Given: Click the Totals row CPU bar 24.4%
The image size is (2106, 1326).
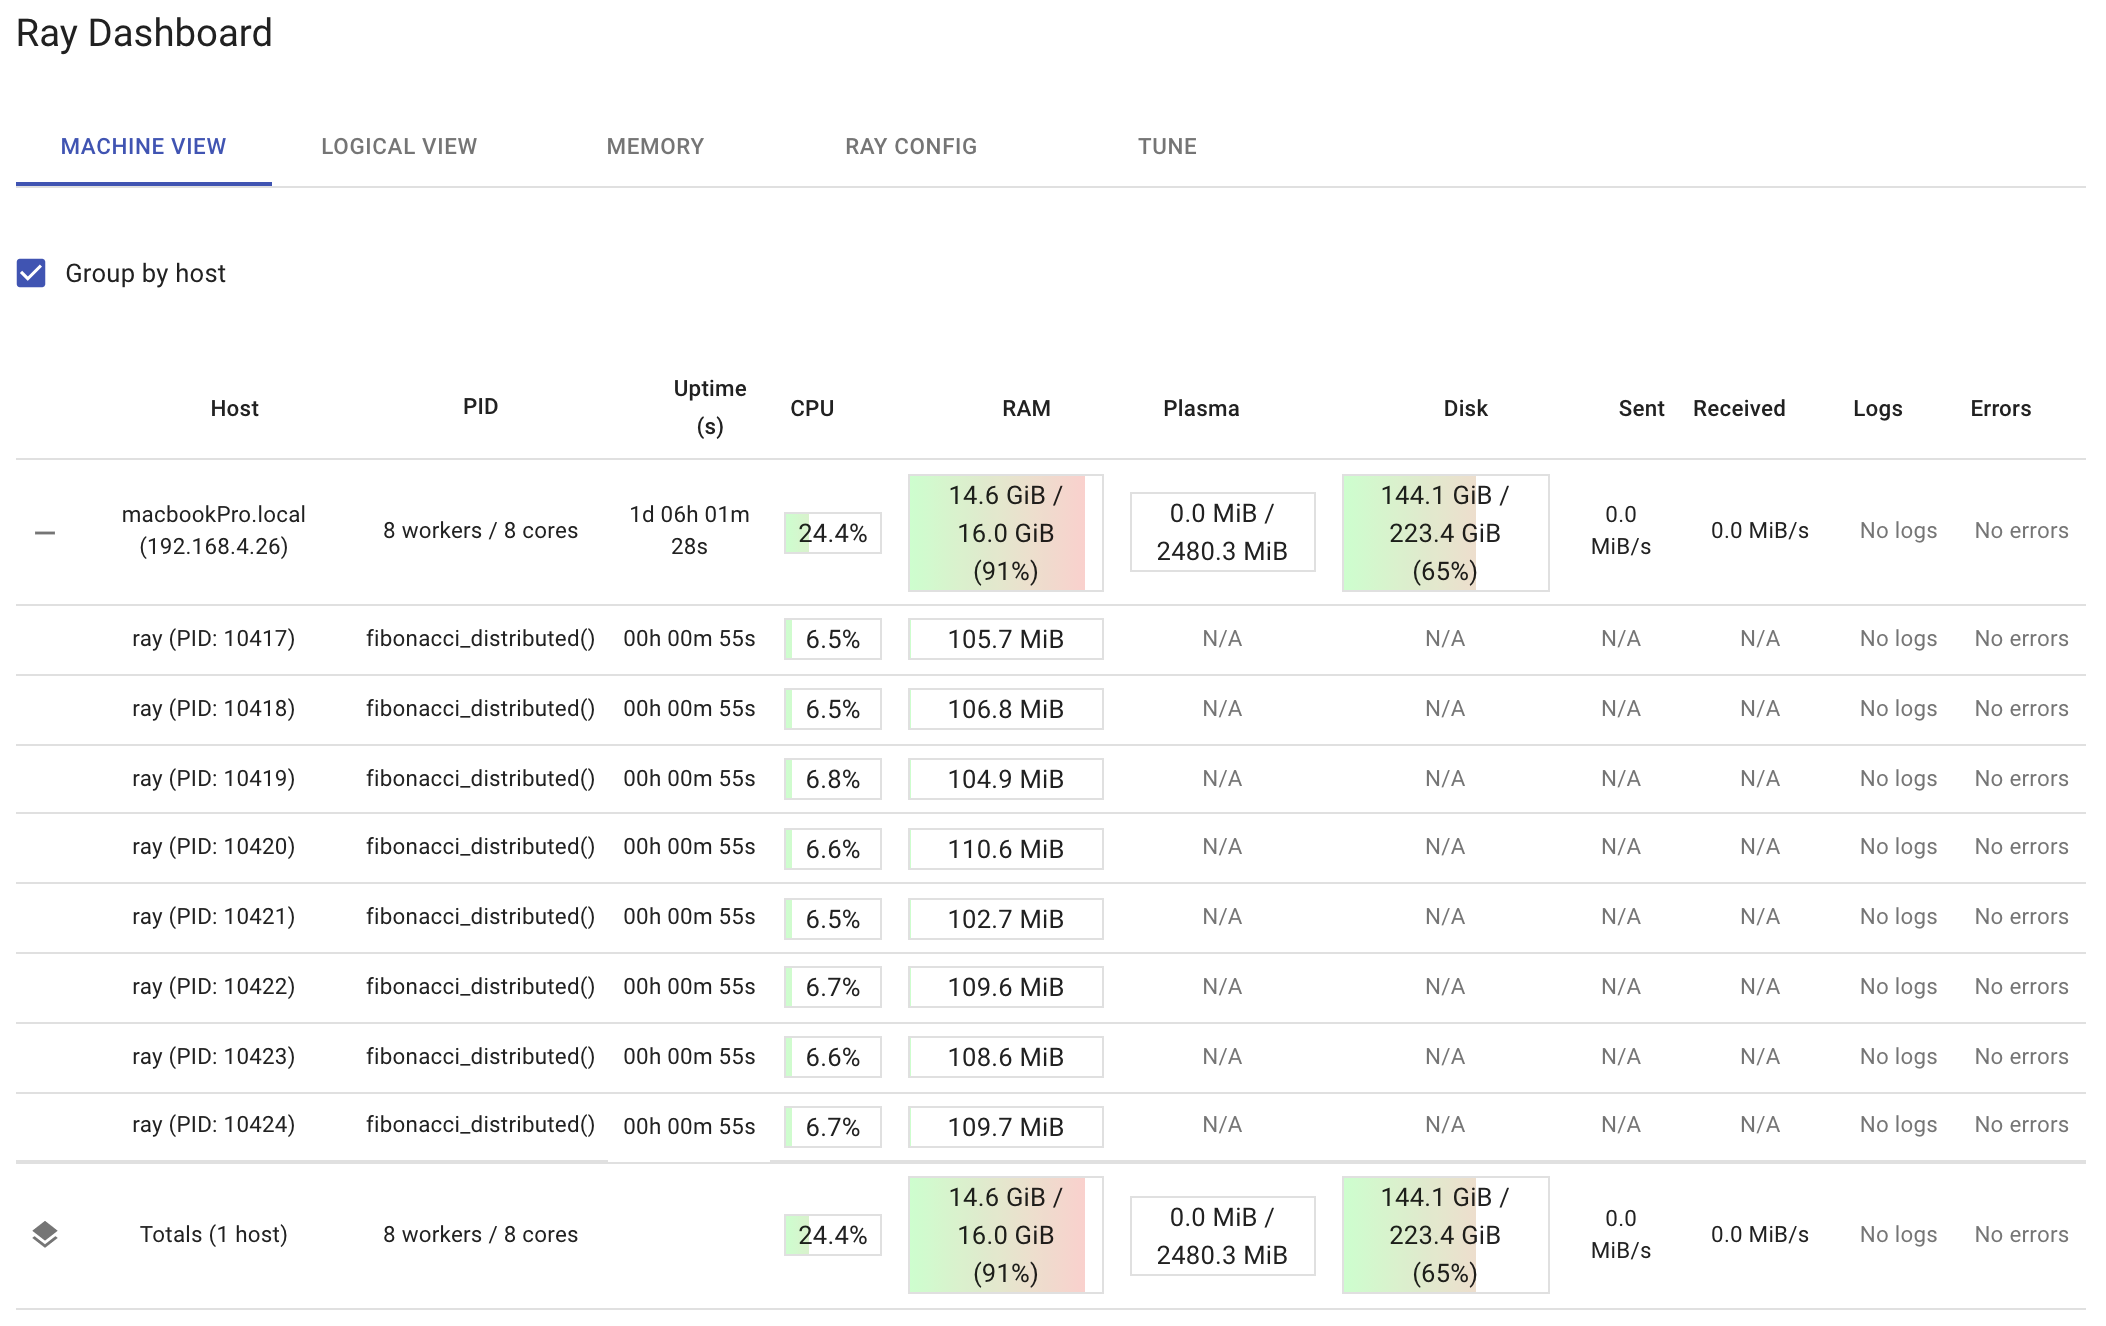Looking at the screenshot, I should point(833,1235).
